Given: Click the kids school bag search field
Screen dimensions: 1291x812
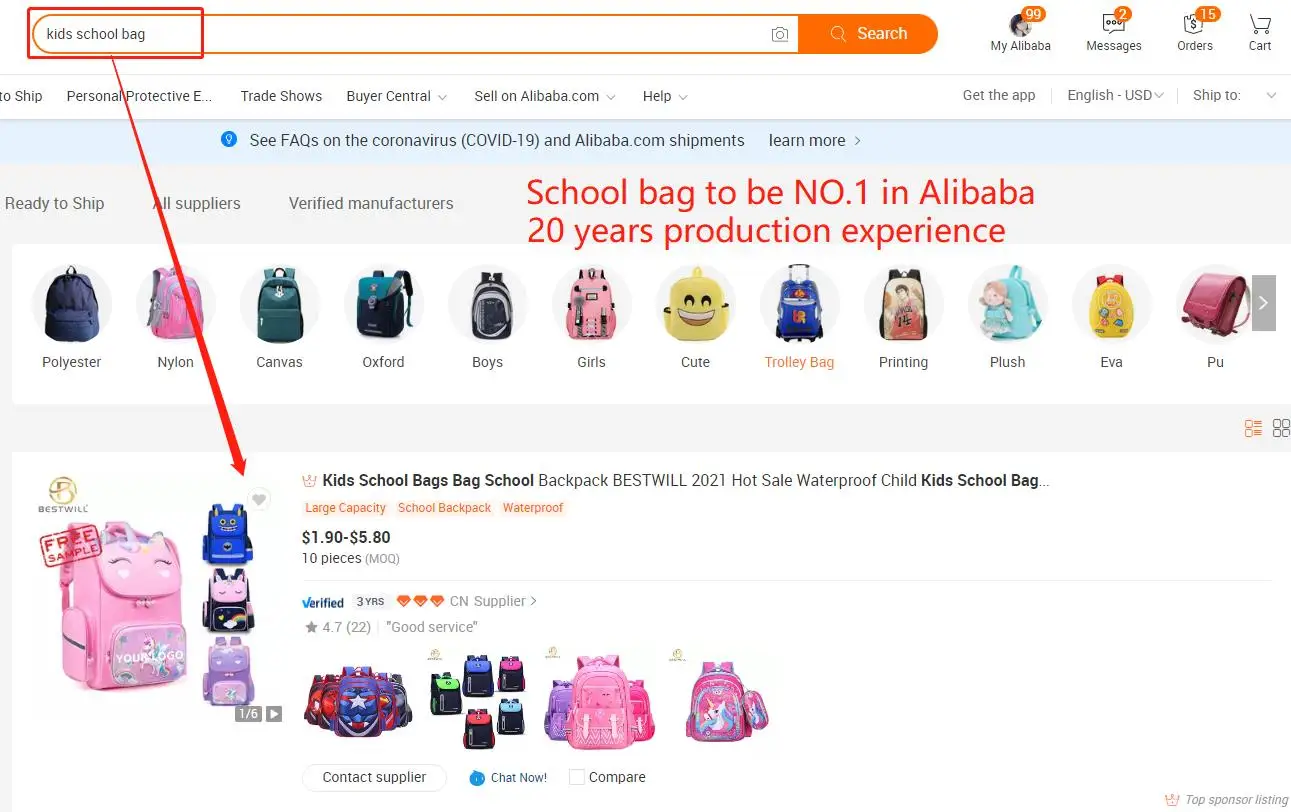Looking at the screenshot, I should [400, 34].
